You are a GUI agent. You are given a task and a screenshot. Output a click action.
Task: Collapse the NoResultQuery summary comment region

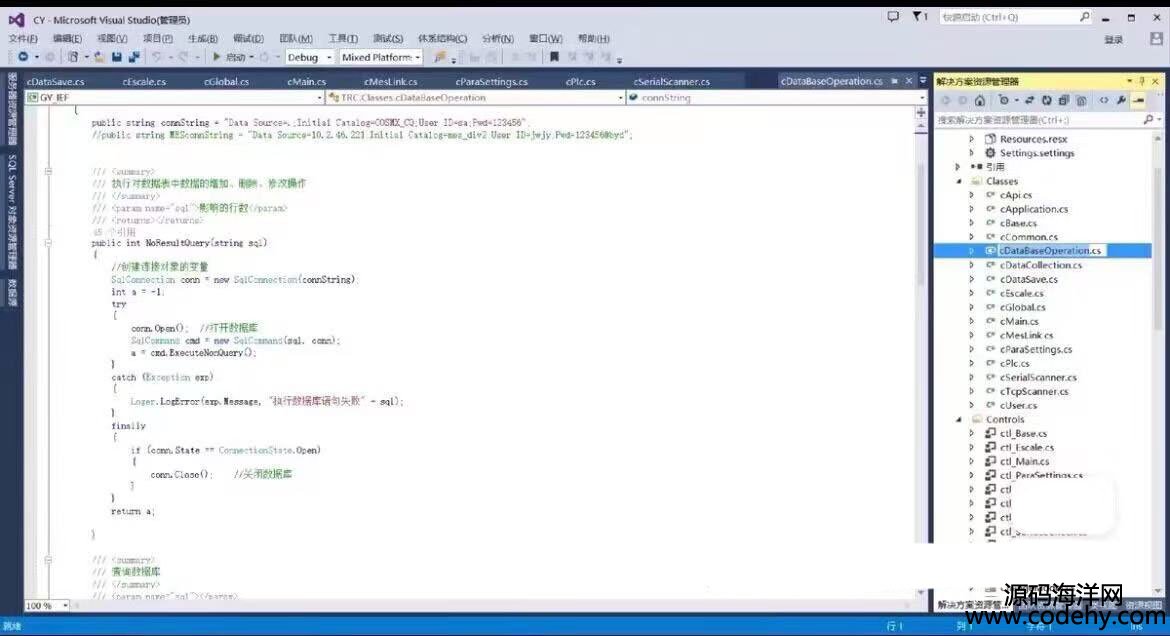point(49,172)
